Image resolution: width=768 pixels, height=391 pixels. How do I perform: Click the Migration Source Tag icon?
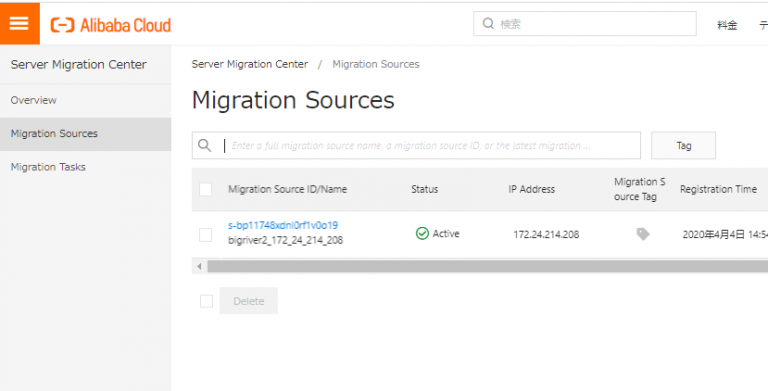[643, 234]
